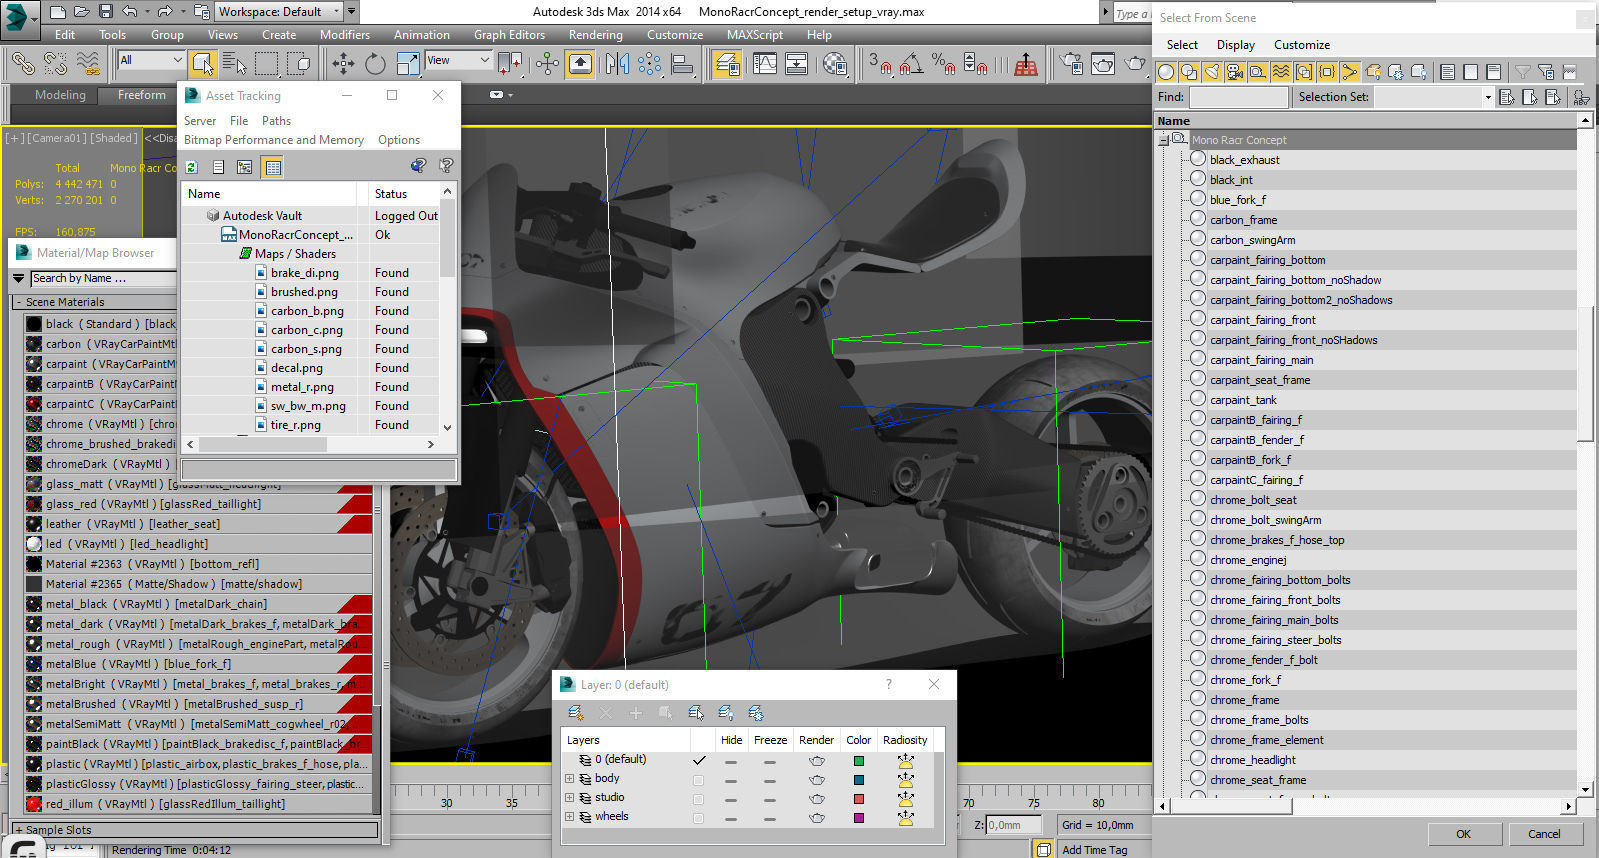The image size is (1599, 858).
Task: Refresh the Asset Tracking list
Action: (192, 167)
